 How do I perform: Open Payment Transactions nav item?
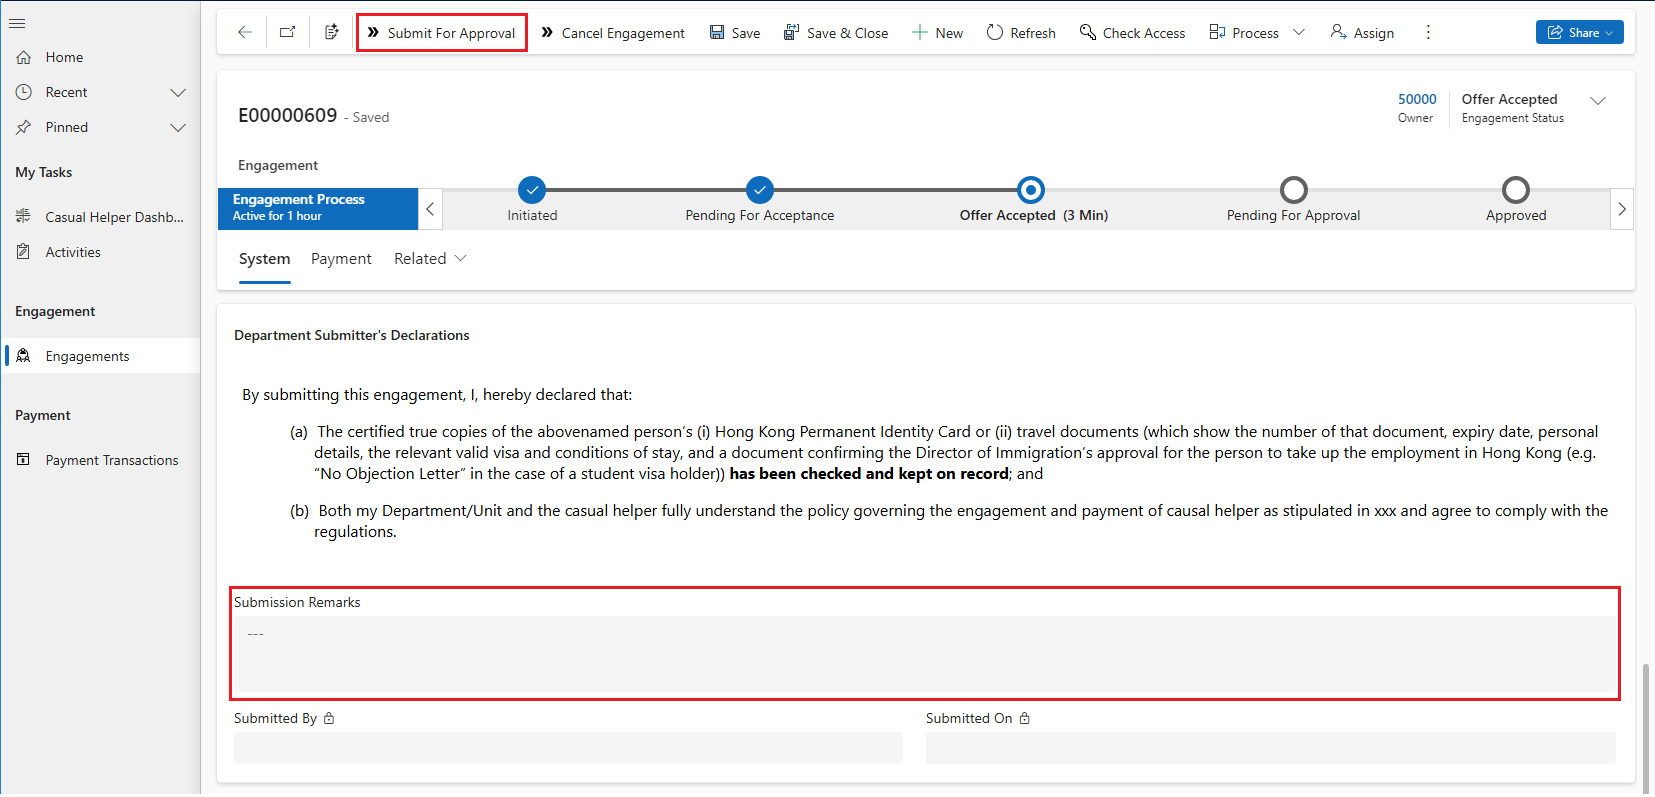point(101,460)
